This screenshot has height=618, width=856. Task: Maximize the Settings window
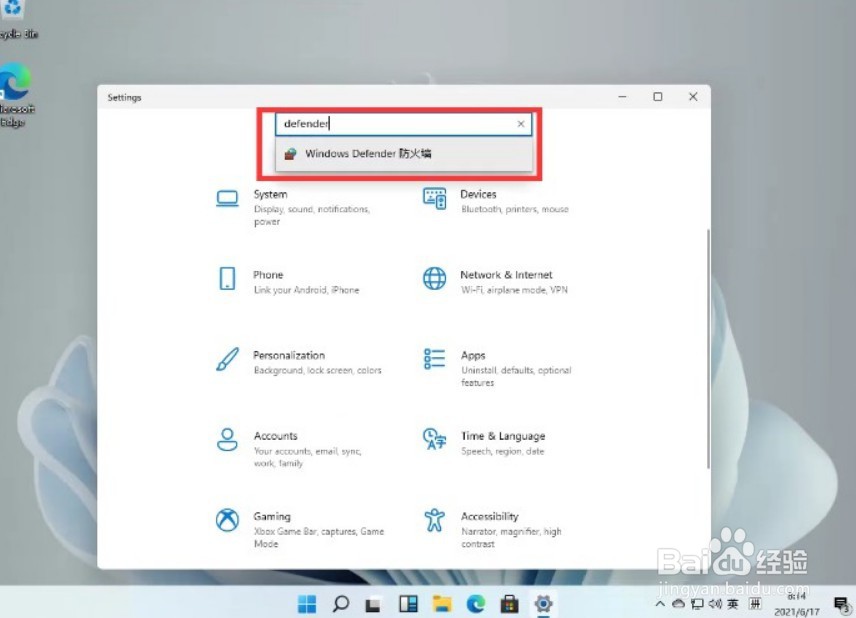pos(658,97)
